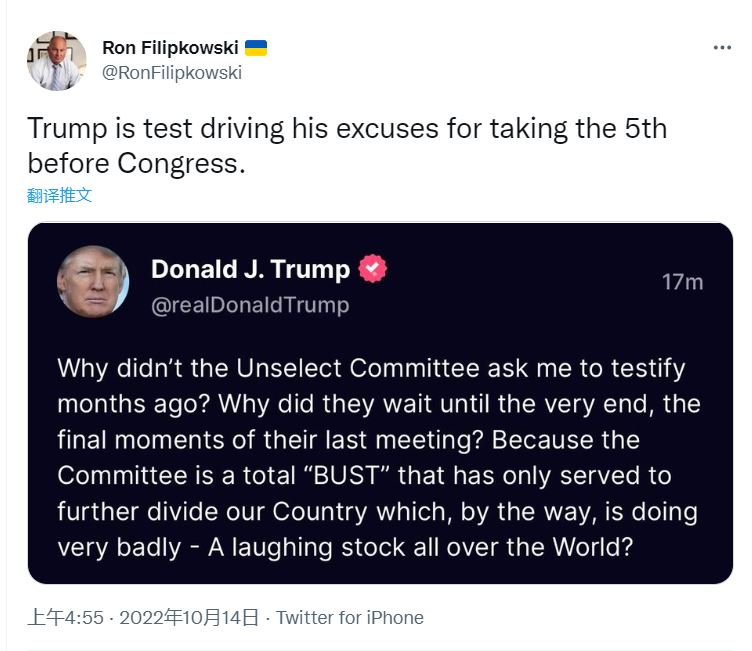Image resolution: width=752 pixels, height=651 pixels.
Task: Click the @RonFilipkowski handle
Action: coord(172,72)
